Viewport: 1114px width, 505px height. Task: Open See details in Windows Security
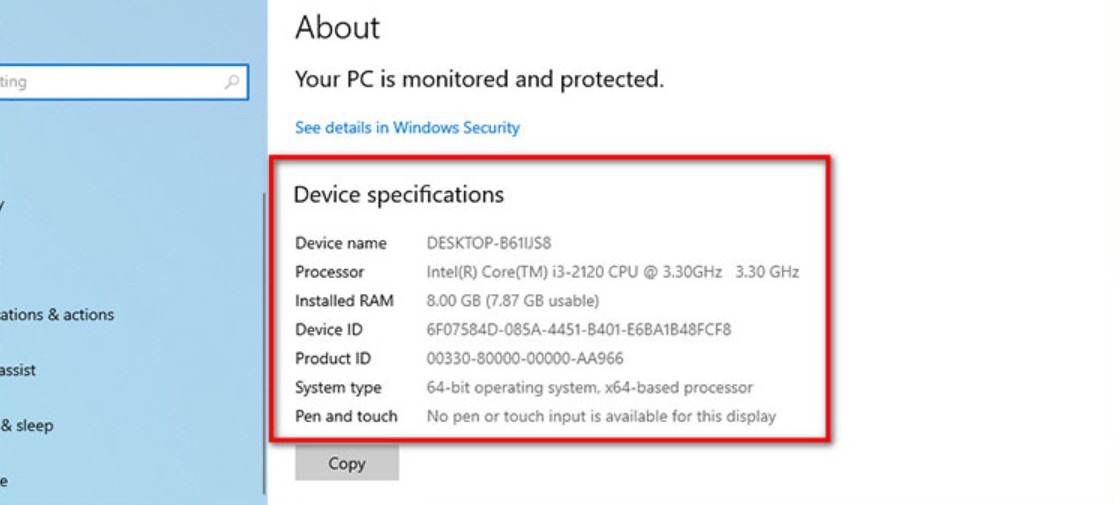click(x=407, y=128)
